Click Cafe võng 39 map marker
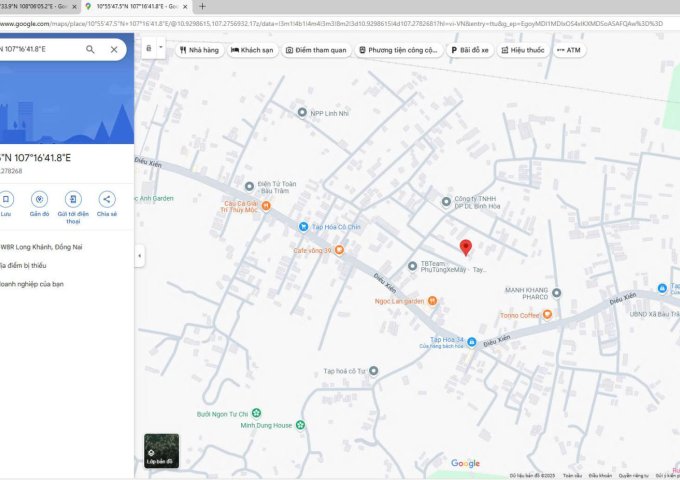The height and width of the screenshot is (480, 680). (x=339, y=250)
